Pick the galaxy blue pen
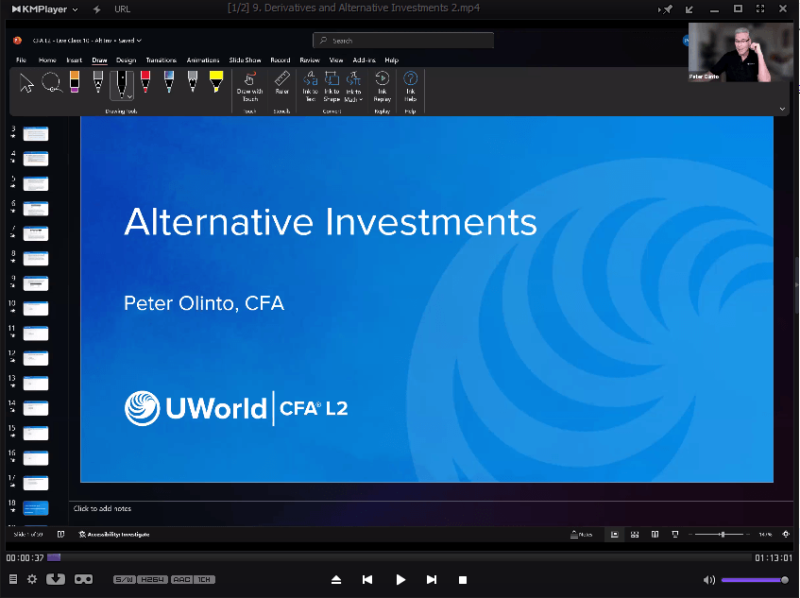The image size is (800, 598). pyautogui.click(x=169, y=82)
